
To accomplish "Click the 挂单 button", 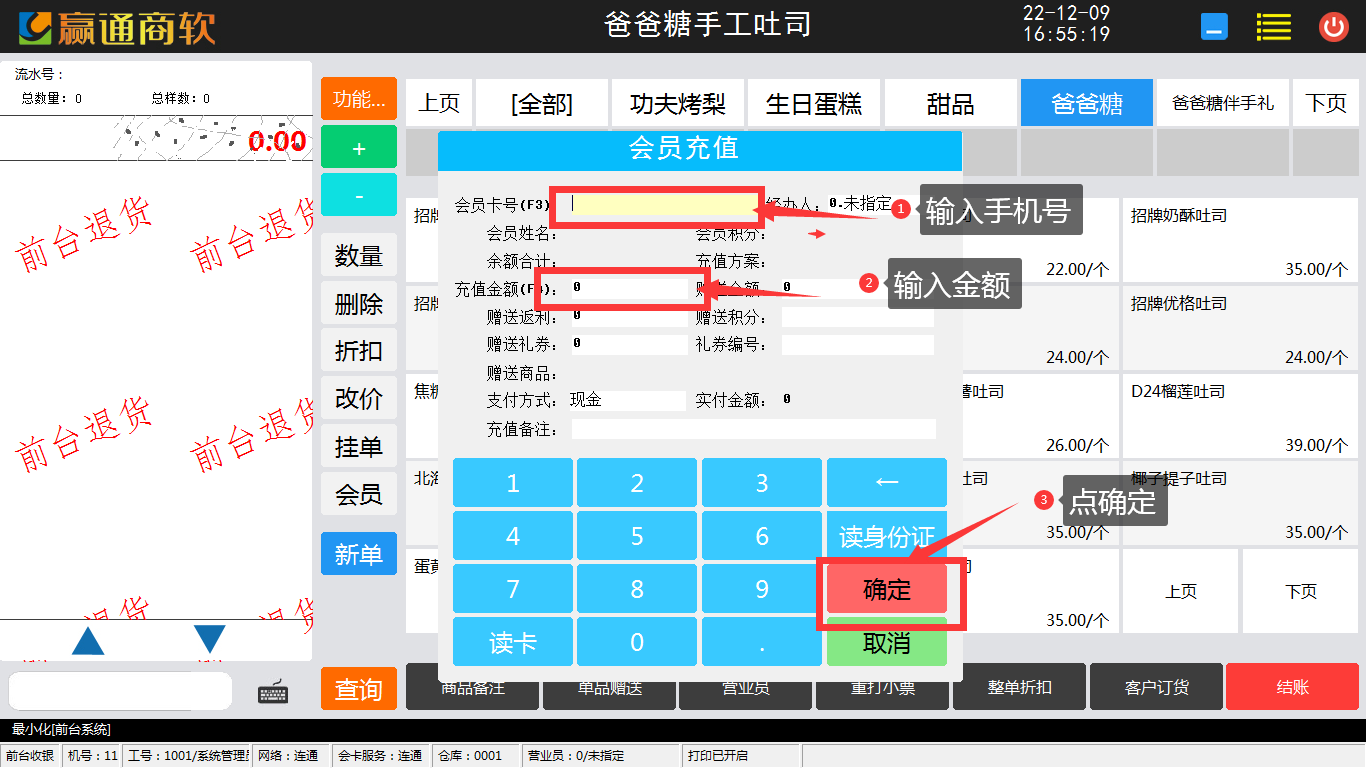I will coord(359,446).
